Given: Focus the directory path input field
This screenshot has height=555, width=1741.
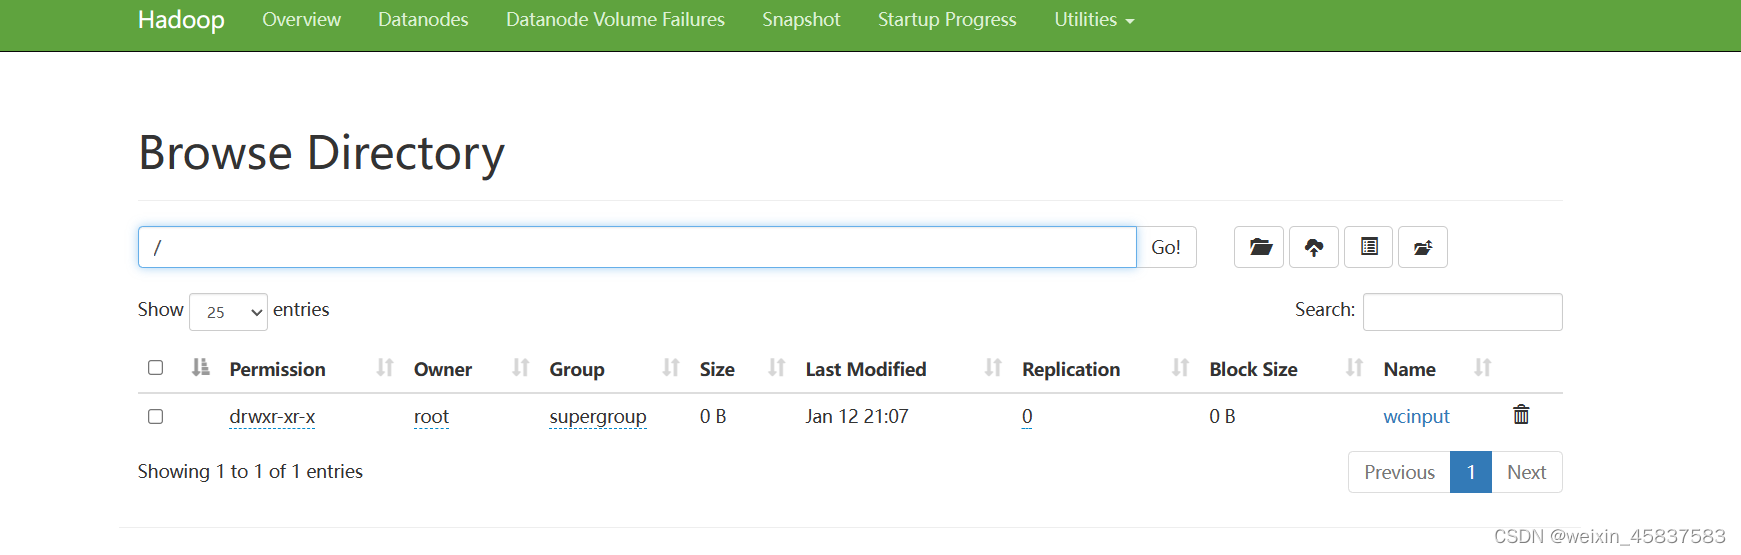Looking at the screenshot, I should (637, 247).
